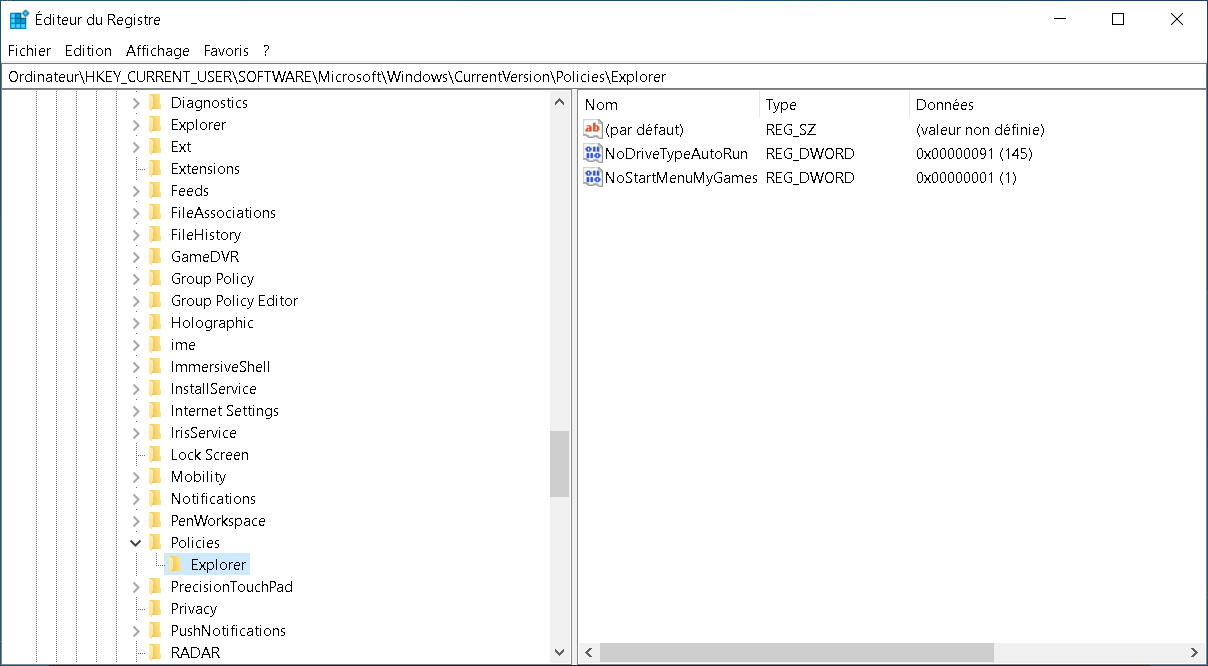Screen dimensions: 1208x666
Task: Click the Privacy folder icon
Action: 155,609
